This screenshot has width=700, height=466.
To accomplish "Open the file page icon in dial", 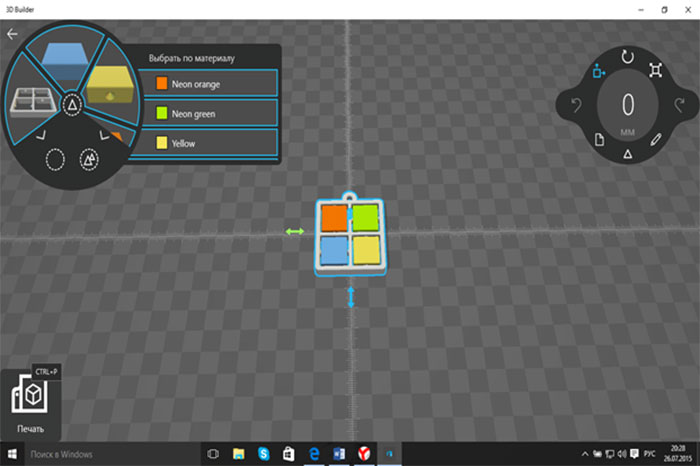I will point(600,140).
